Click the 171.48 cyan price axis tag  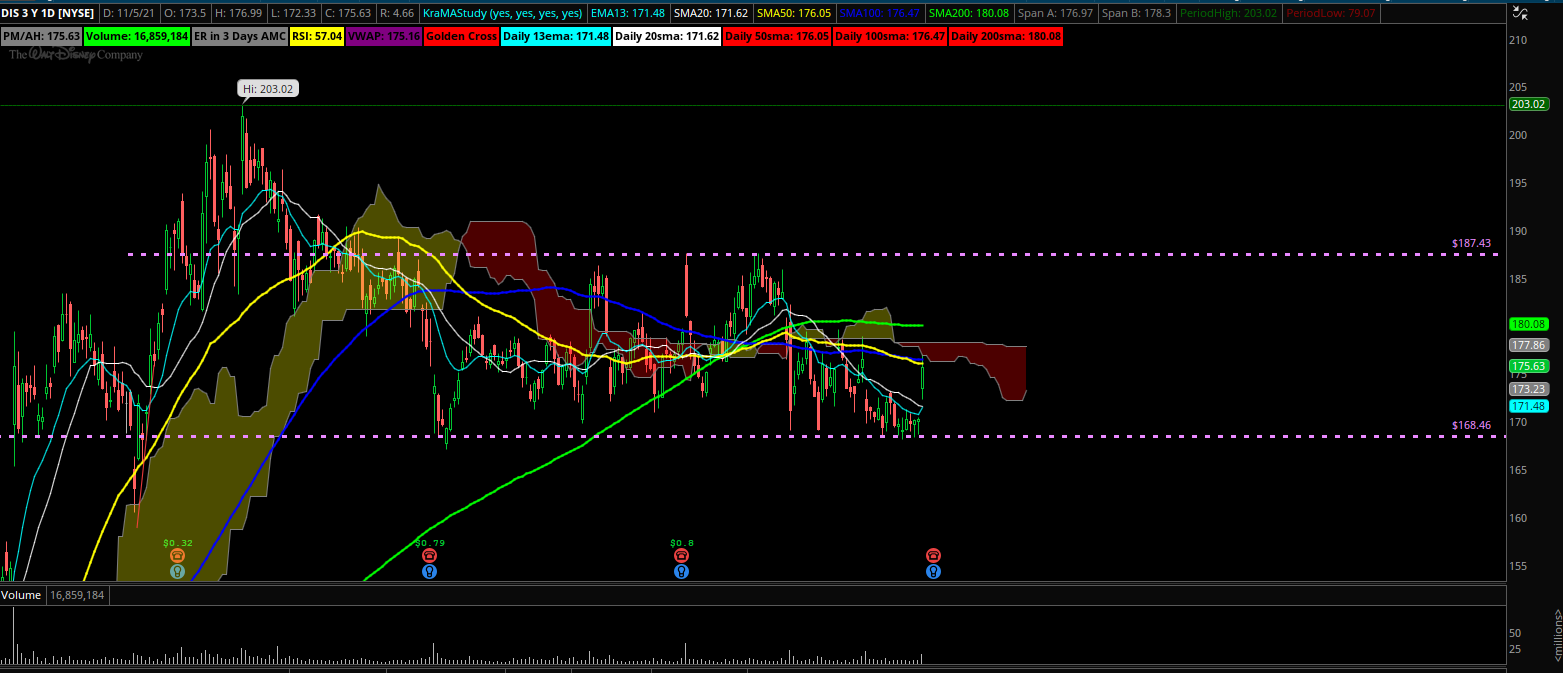[x=1531, y=406]
